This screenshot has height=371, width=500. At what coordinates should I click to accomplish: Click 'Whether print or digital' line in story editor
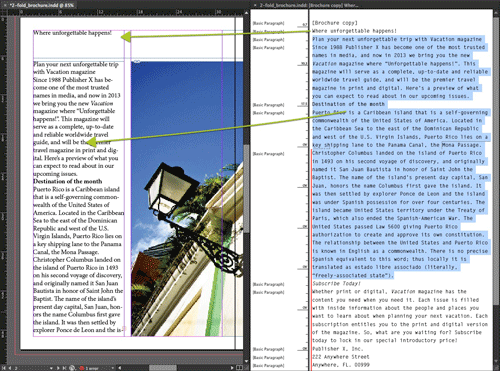pos(389,291)
